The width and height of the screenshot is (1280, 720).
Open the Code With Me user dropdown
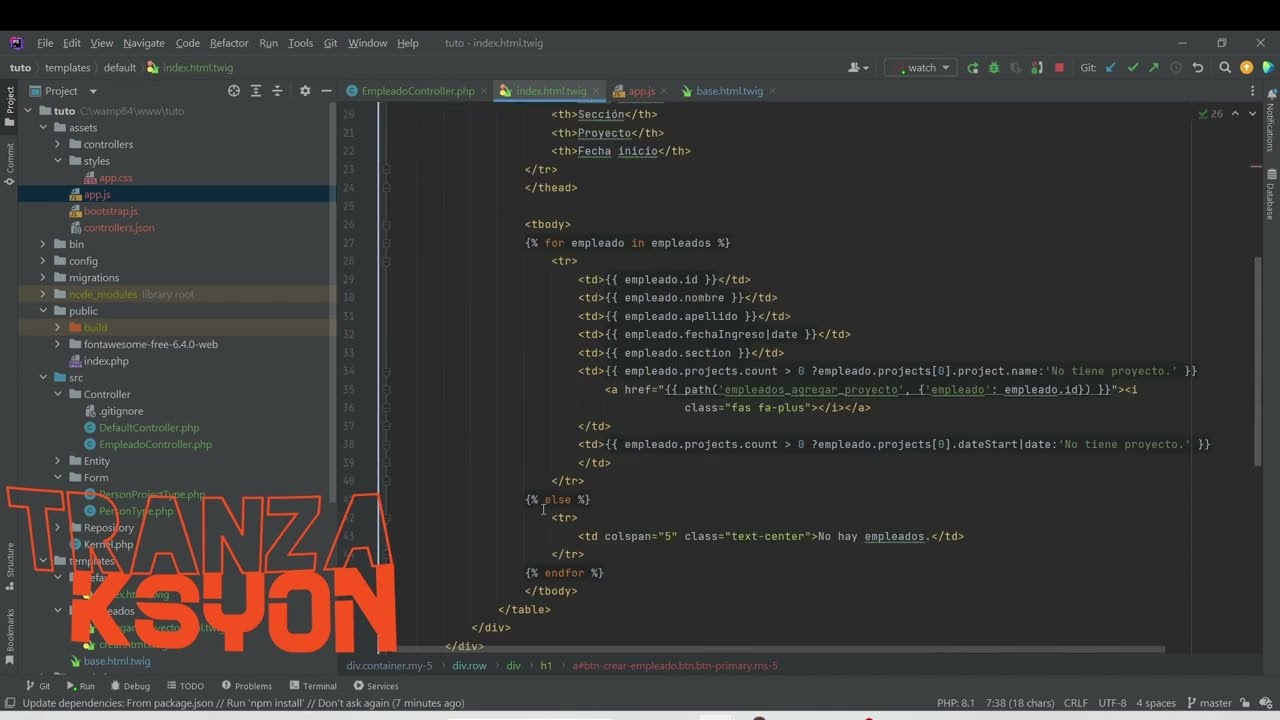[x=858, y=68]
